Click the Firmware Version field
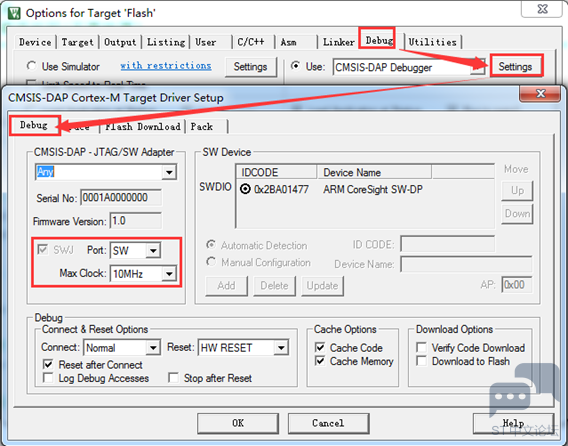The width and height of the screenshot is (568, 446). pyautogui.click(x=136, y=221)
